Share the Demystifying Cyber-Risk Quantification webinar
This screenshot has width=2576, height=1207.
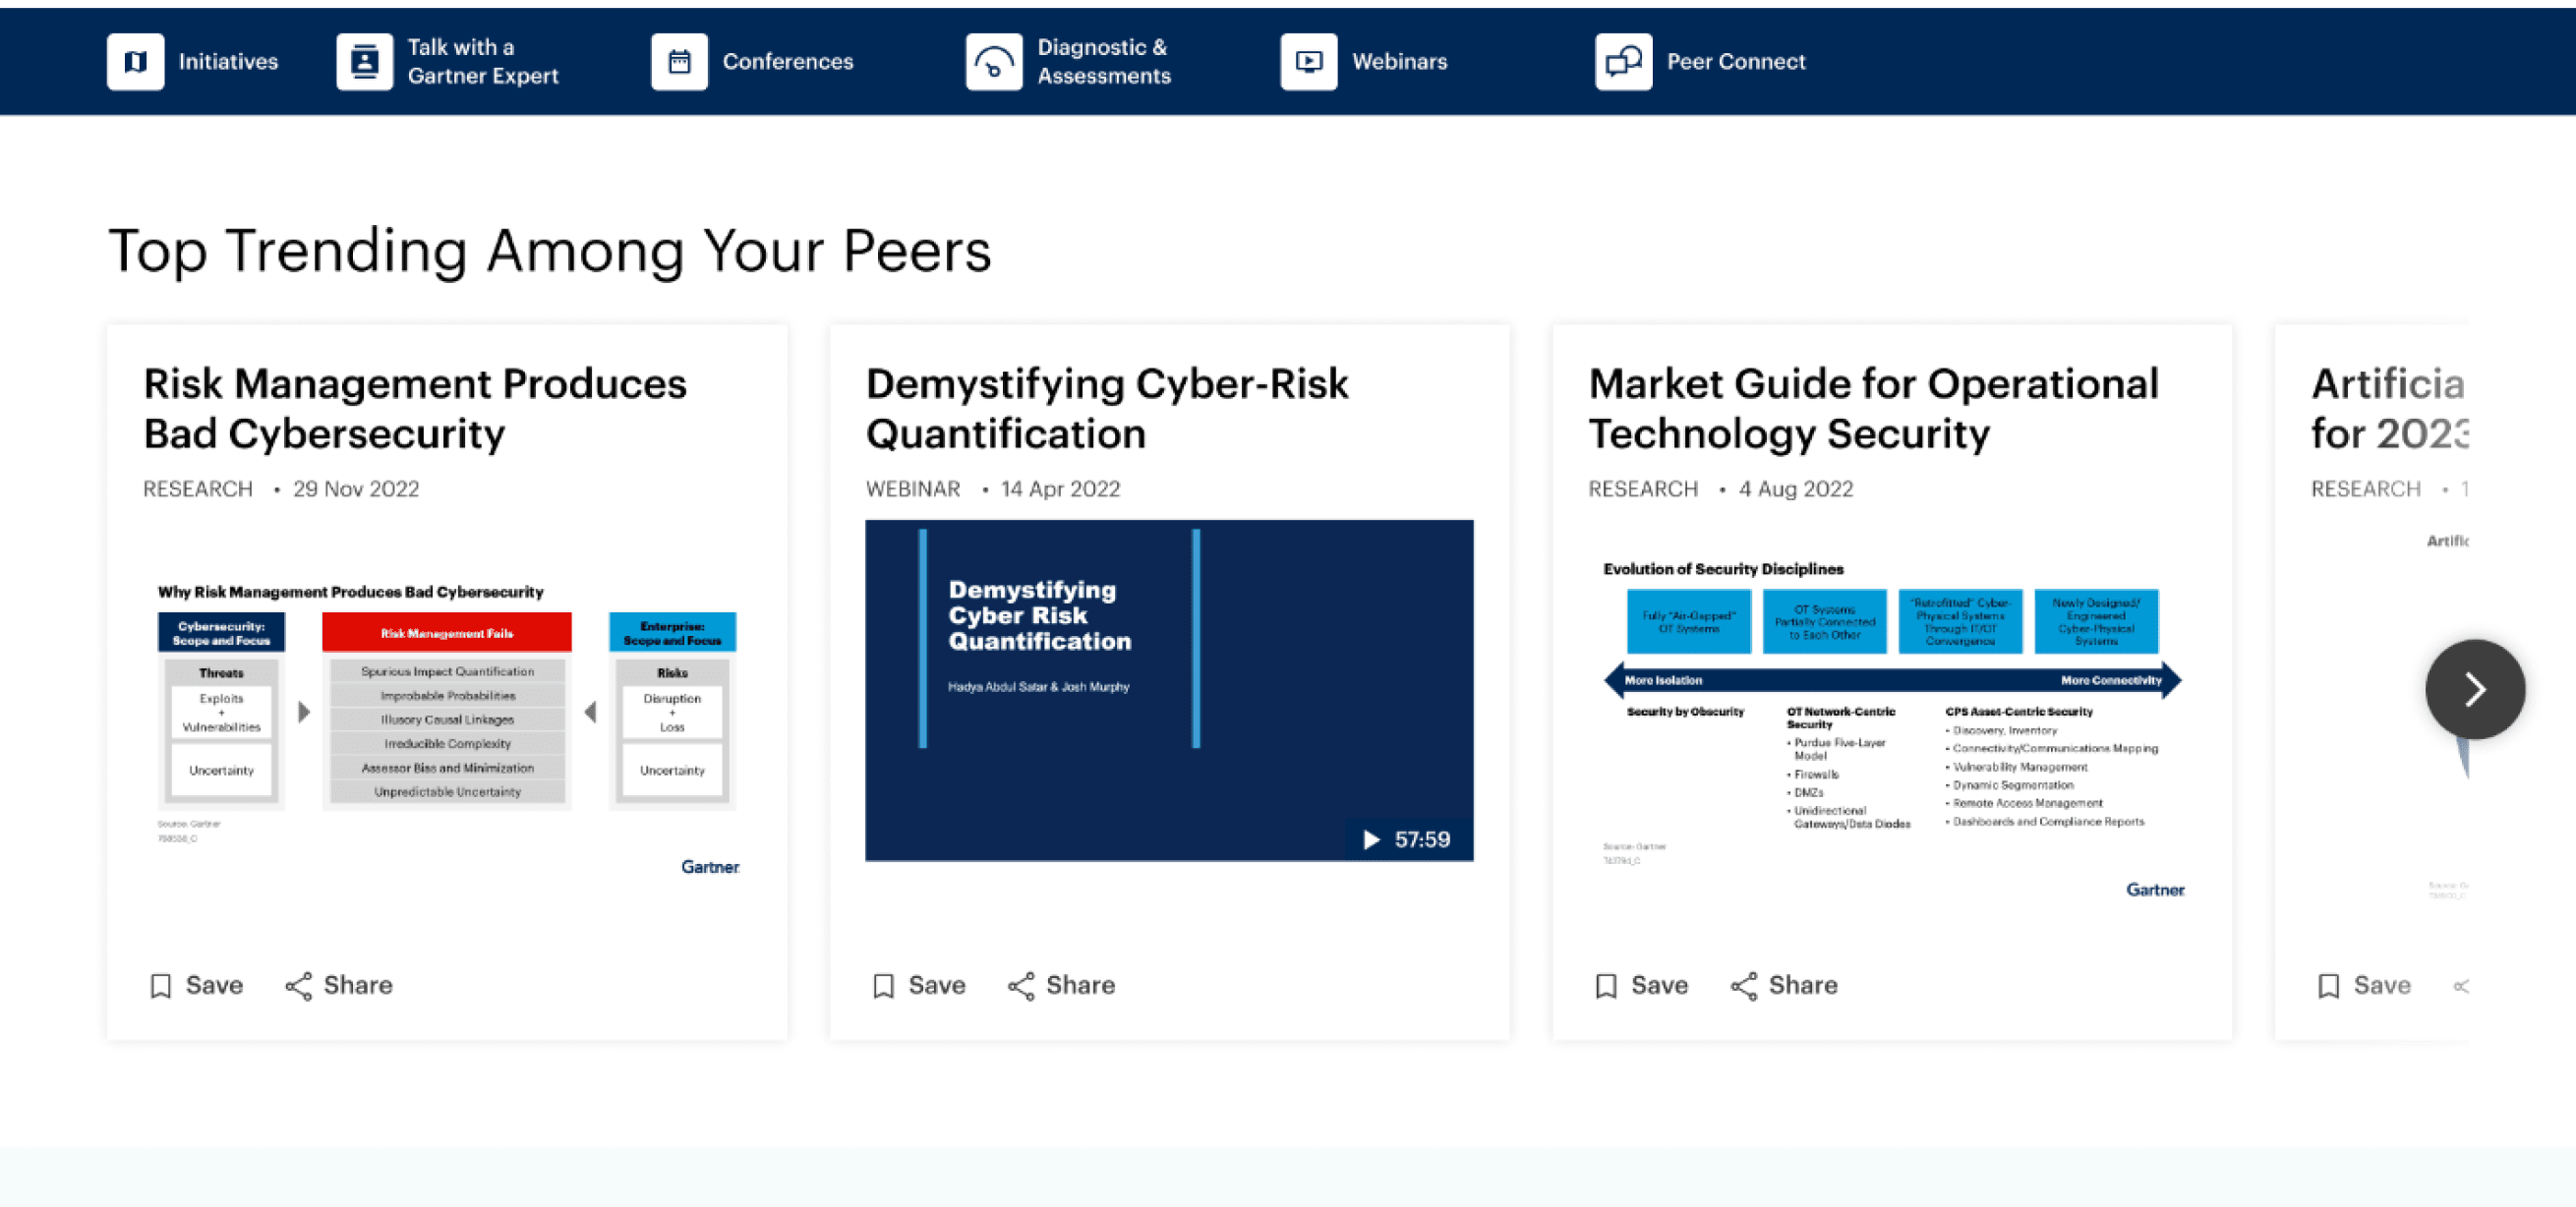[x=1062, y=986]
